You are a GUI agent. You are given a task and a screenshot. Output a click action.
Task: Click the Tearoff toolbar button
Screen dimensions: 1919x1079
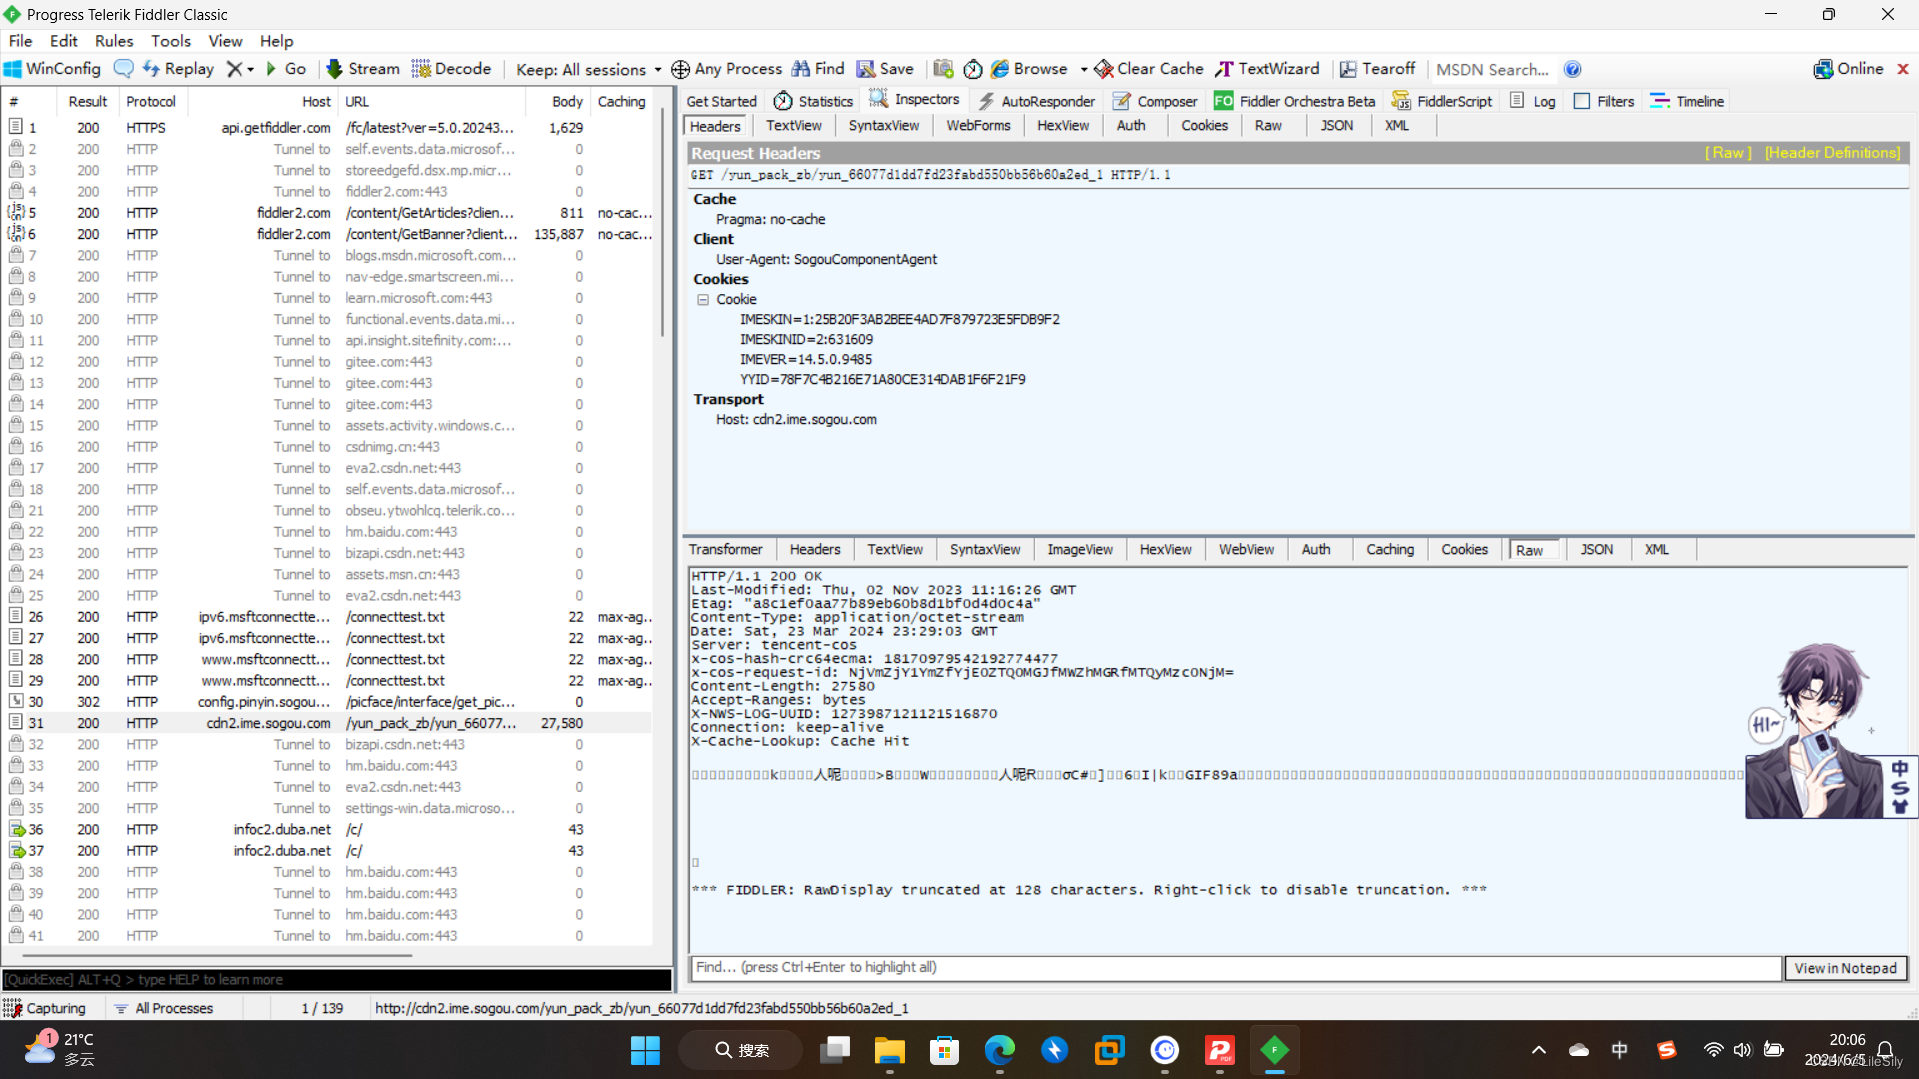click(1377, 69)
